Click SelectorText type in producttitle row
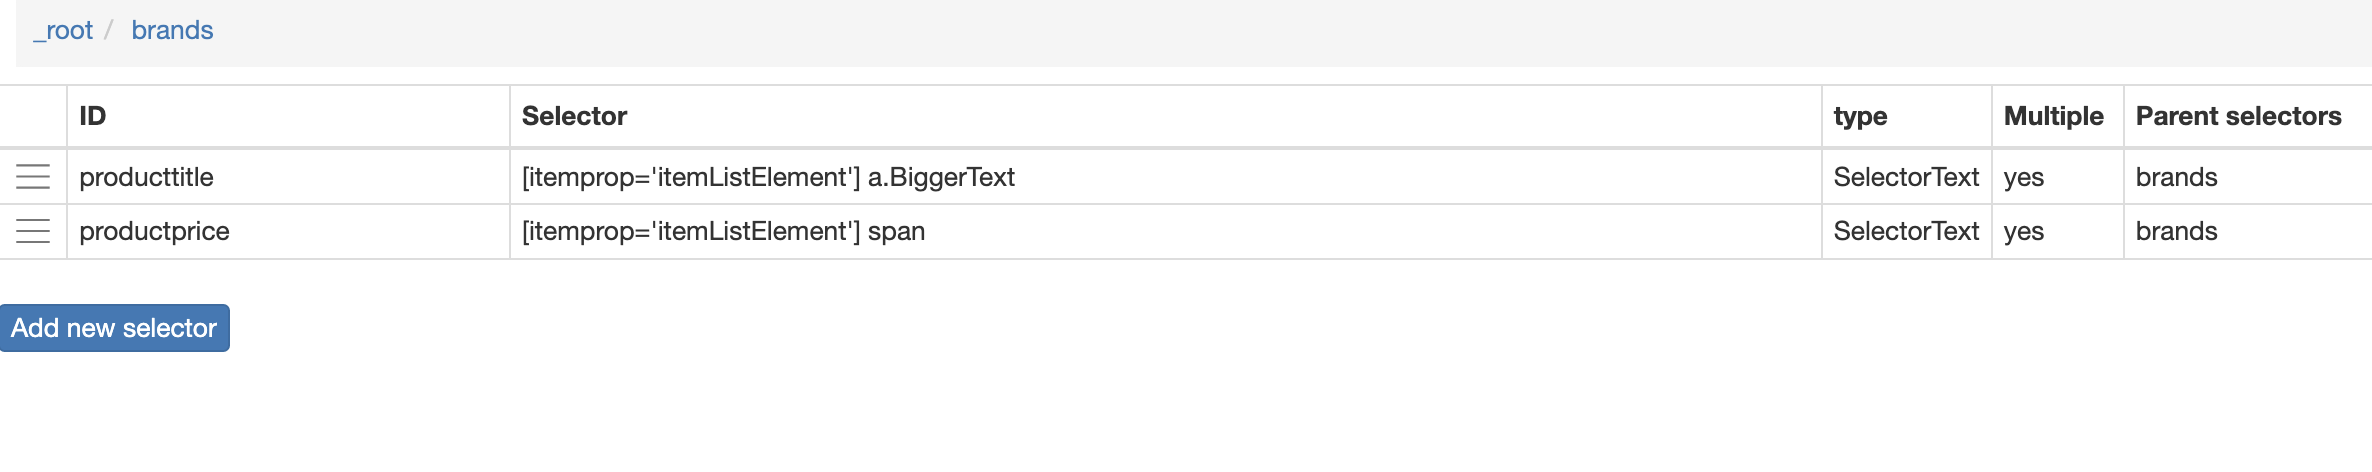 (1906, 177)
